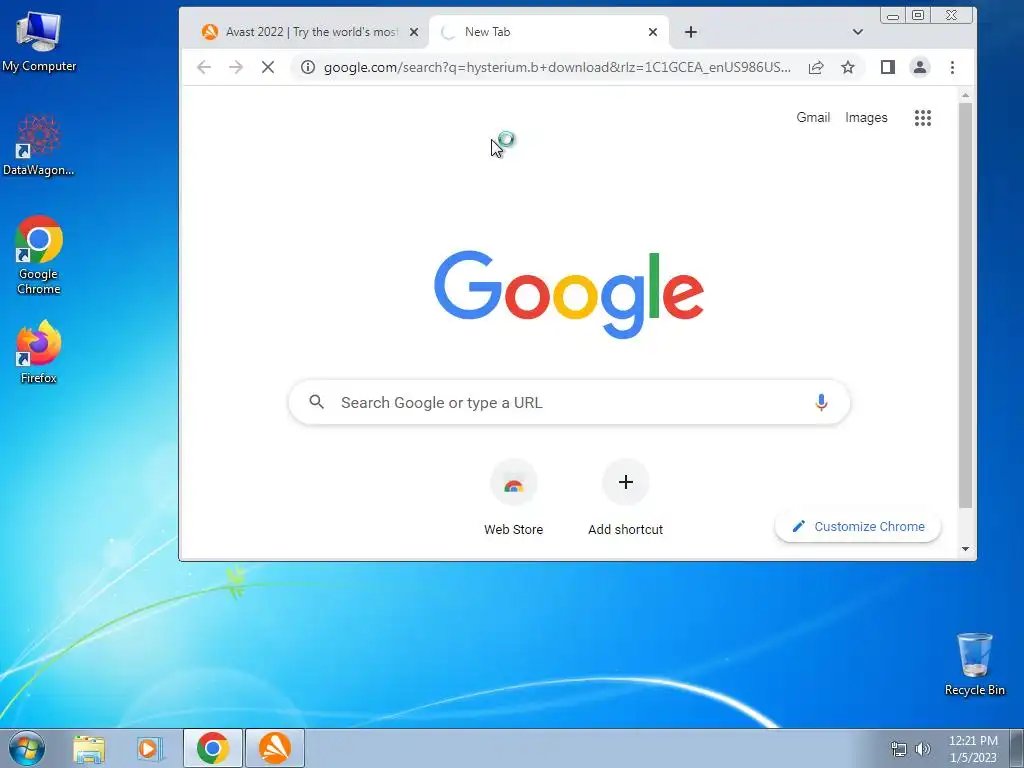Select Google Chrome desktop shortcut
The width and height of the screenshot is (1024, 768).
[x=39, y=255]
